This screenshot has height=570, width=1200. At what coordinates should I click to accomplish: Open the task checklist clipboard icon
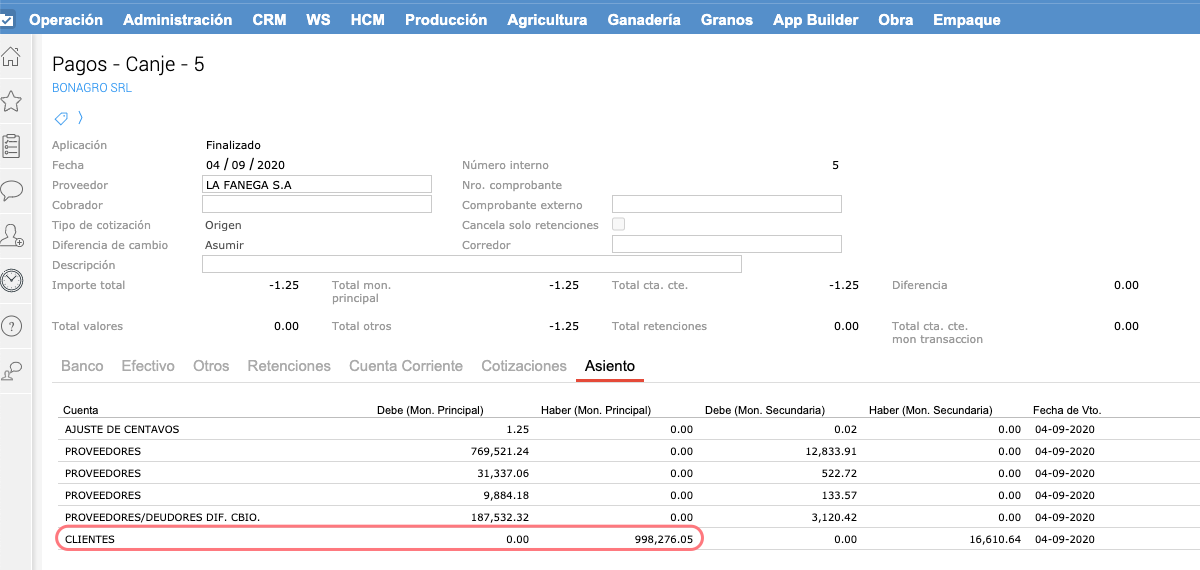pos(11,146)
